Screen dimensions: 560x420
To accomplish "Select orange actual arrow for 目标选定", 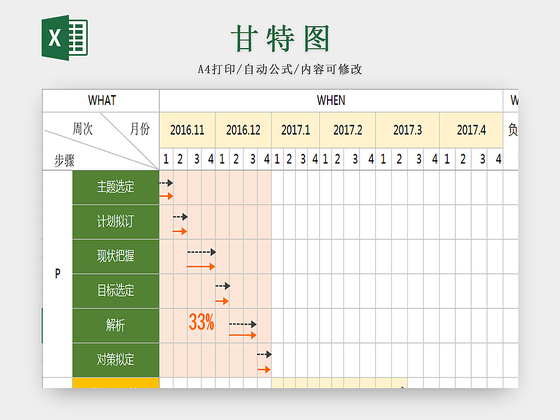I will (222, 301).
